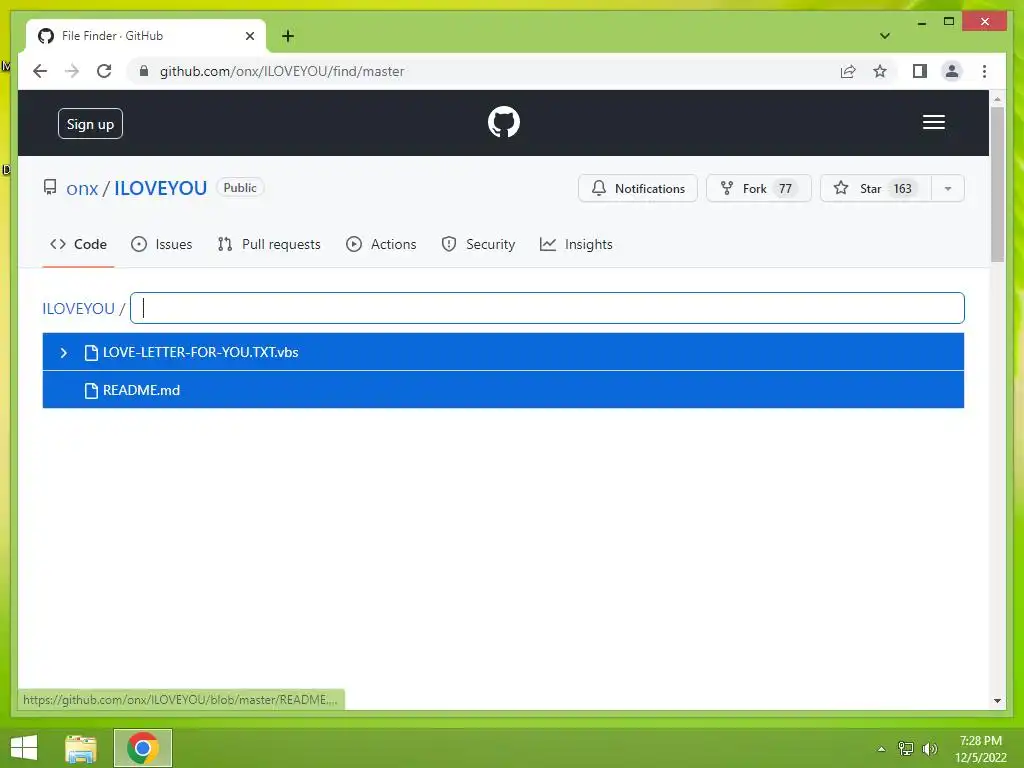The image size is (1024, 768).
Task: Show hidden system tray icons
Action: [881, 749]
